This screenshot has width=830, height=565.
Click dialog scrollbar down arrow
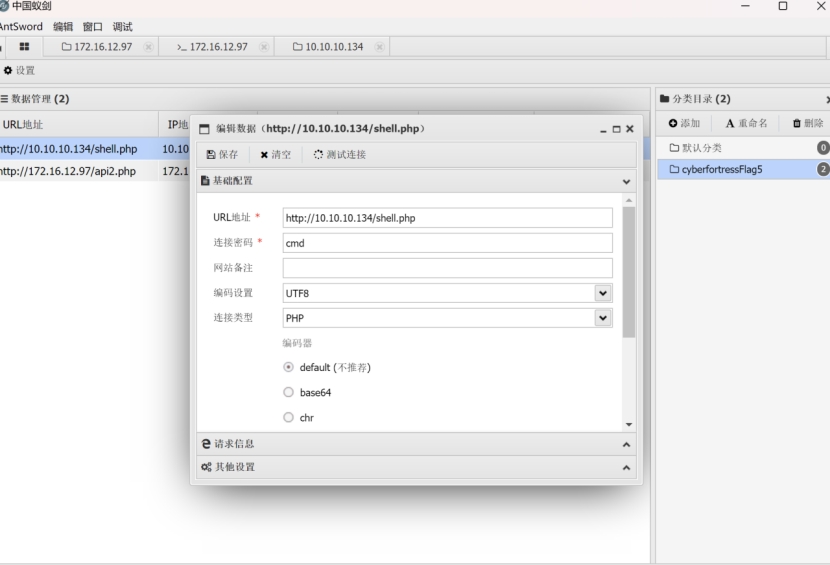pos(629,425)
